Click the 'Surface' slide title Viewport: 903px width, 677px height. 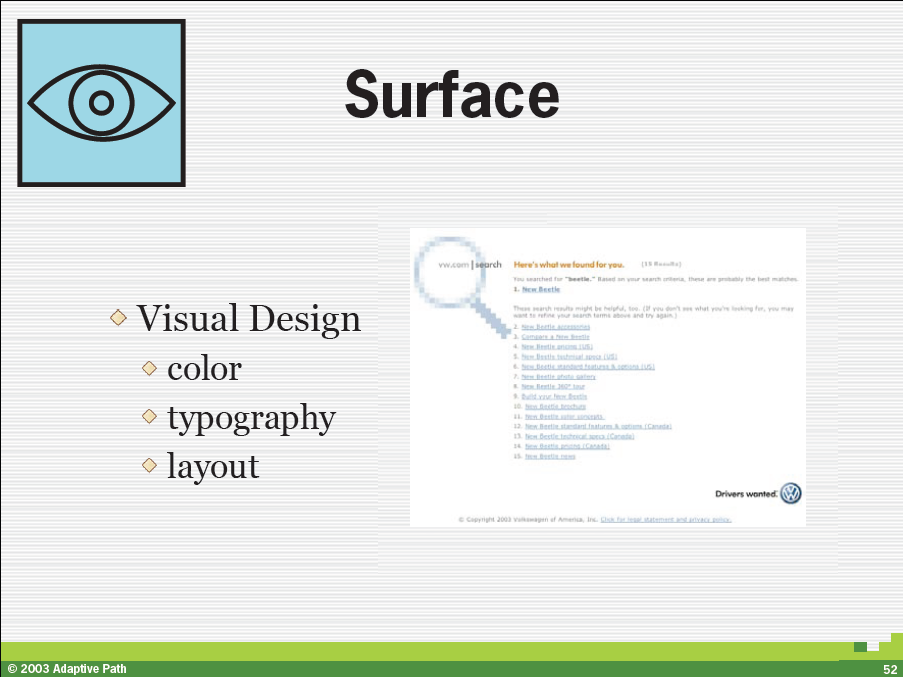coord(451,96)
